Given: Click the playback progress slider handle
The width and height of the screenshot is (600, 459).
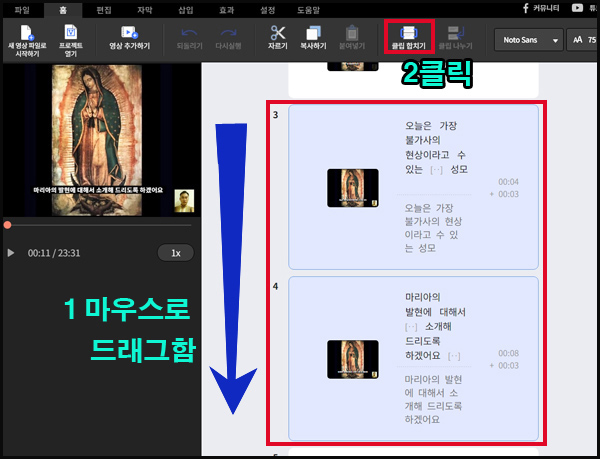Looking at the screenshot, I should point(7,225).
